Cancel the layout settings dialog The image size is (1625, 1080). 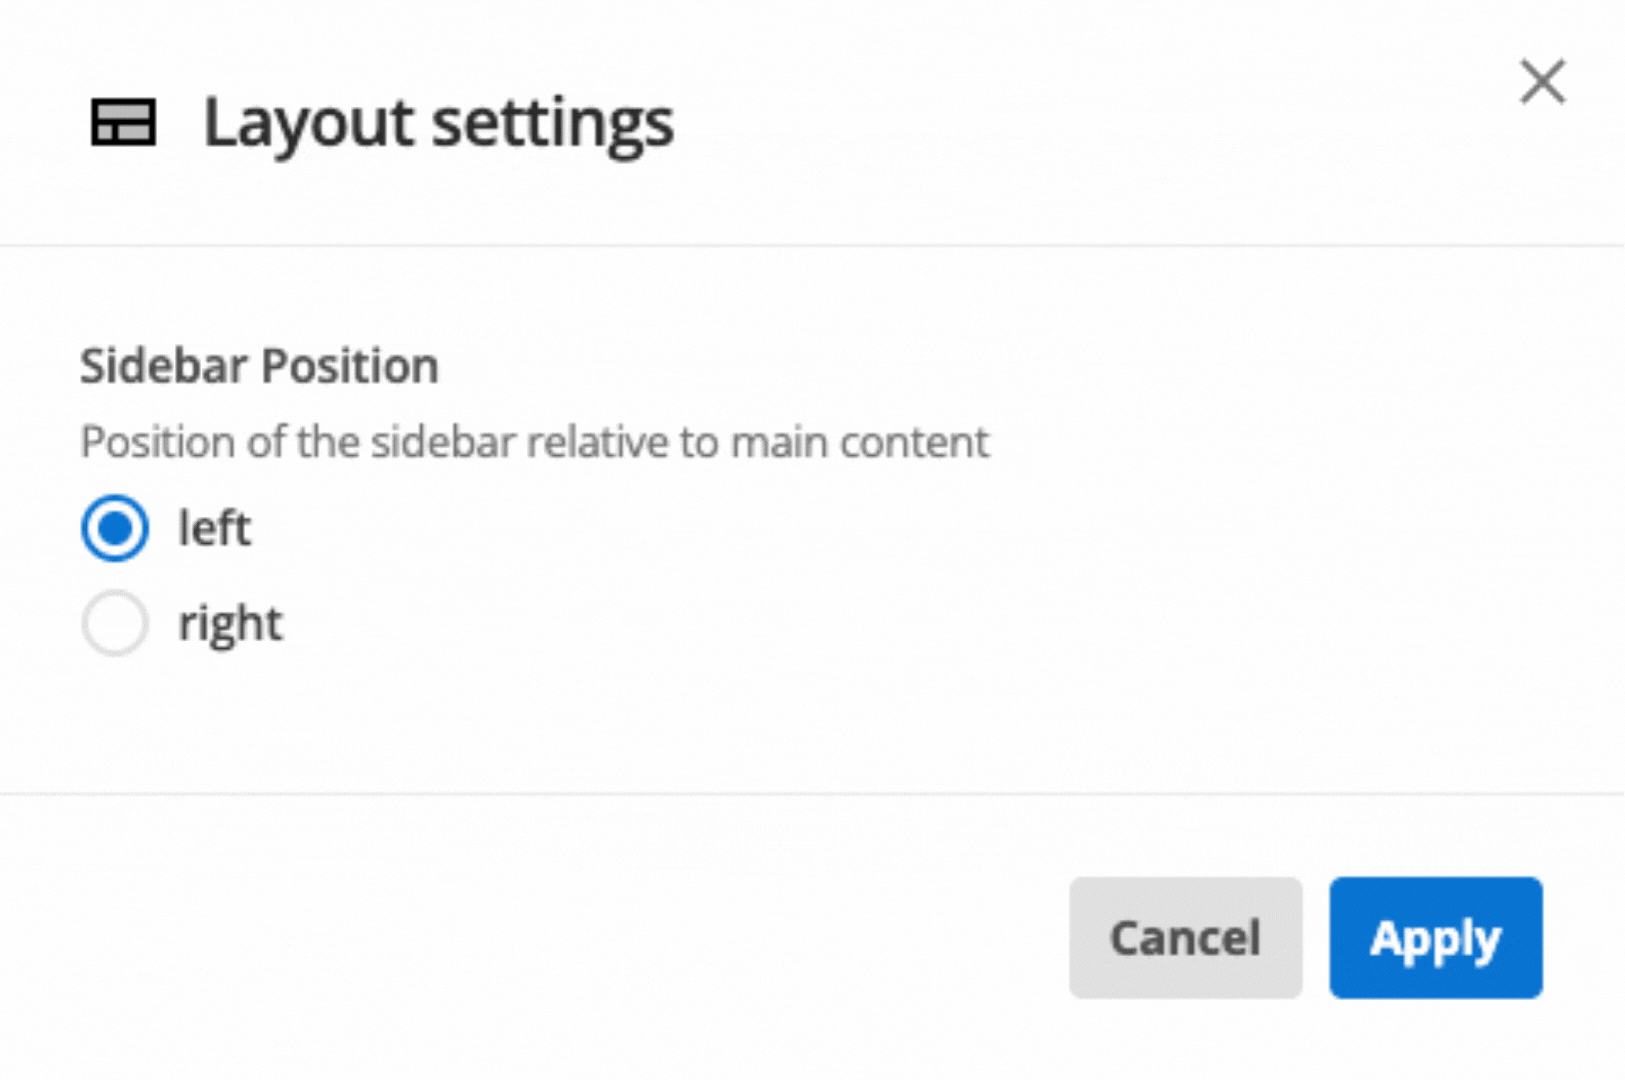pos(1185,938)
